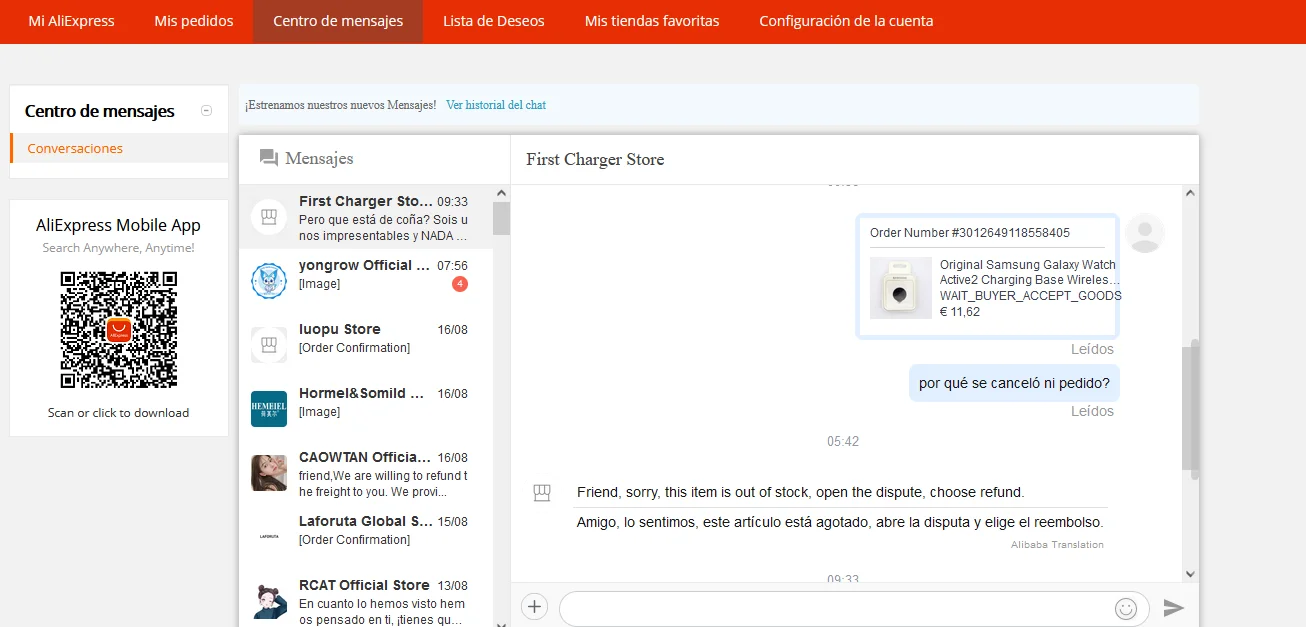Image resolution: width=1306 pixels, height=627 pixels.
Task: Click CAOWTAN store avatar photo
Action: [268, 473]
